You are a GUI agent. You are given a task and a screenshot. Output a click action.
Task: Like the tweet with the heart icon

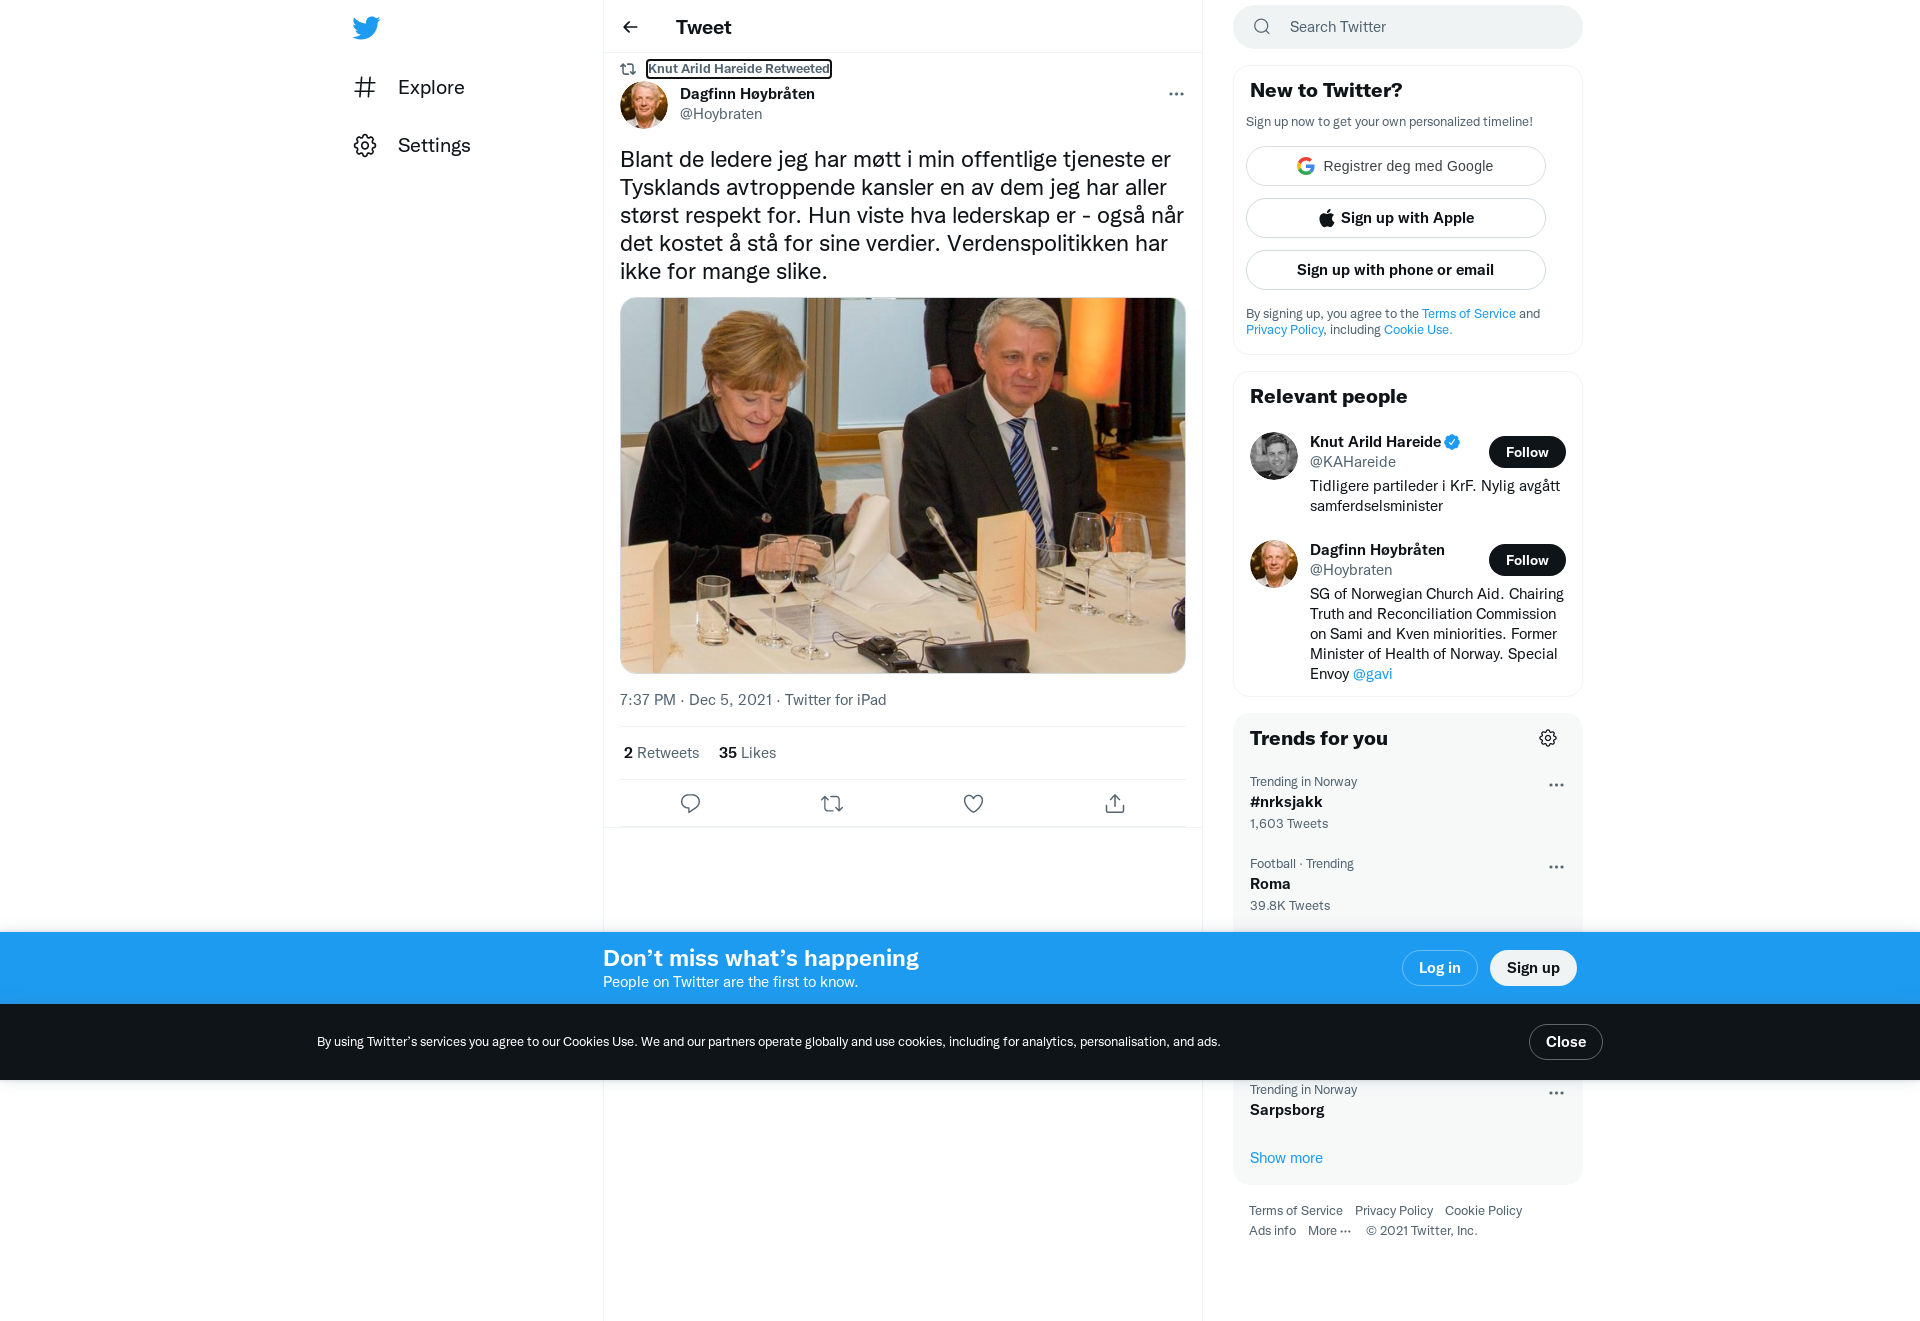coord(973,804)
